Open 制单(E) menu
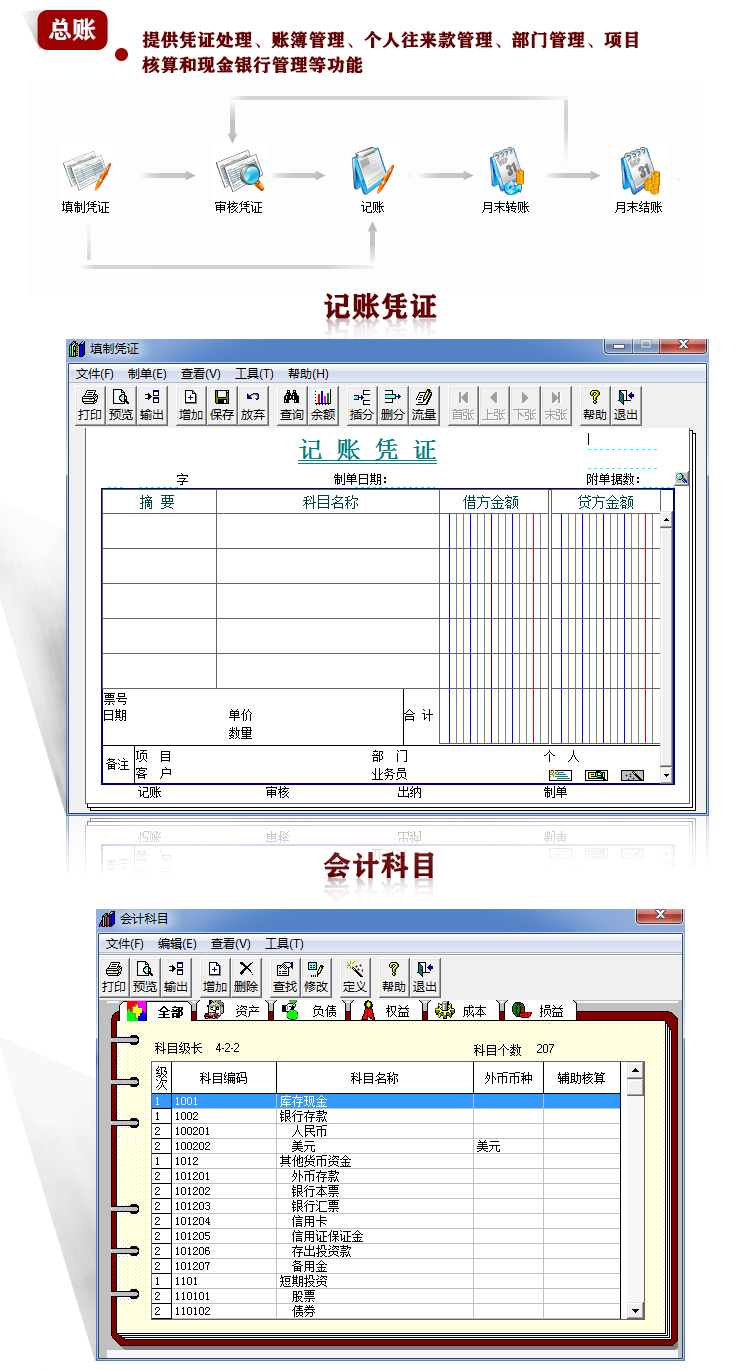750x1370 pixels. 147,373
